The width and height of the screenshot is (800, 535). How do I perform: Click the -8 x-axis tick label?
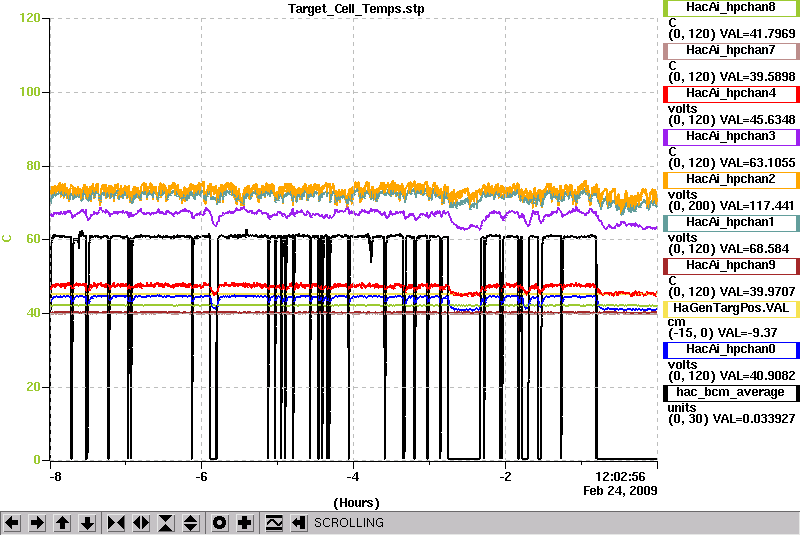(55, 477)
